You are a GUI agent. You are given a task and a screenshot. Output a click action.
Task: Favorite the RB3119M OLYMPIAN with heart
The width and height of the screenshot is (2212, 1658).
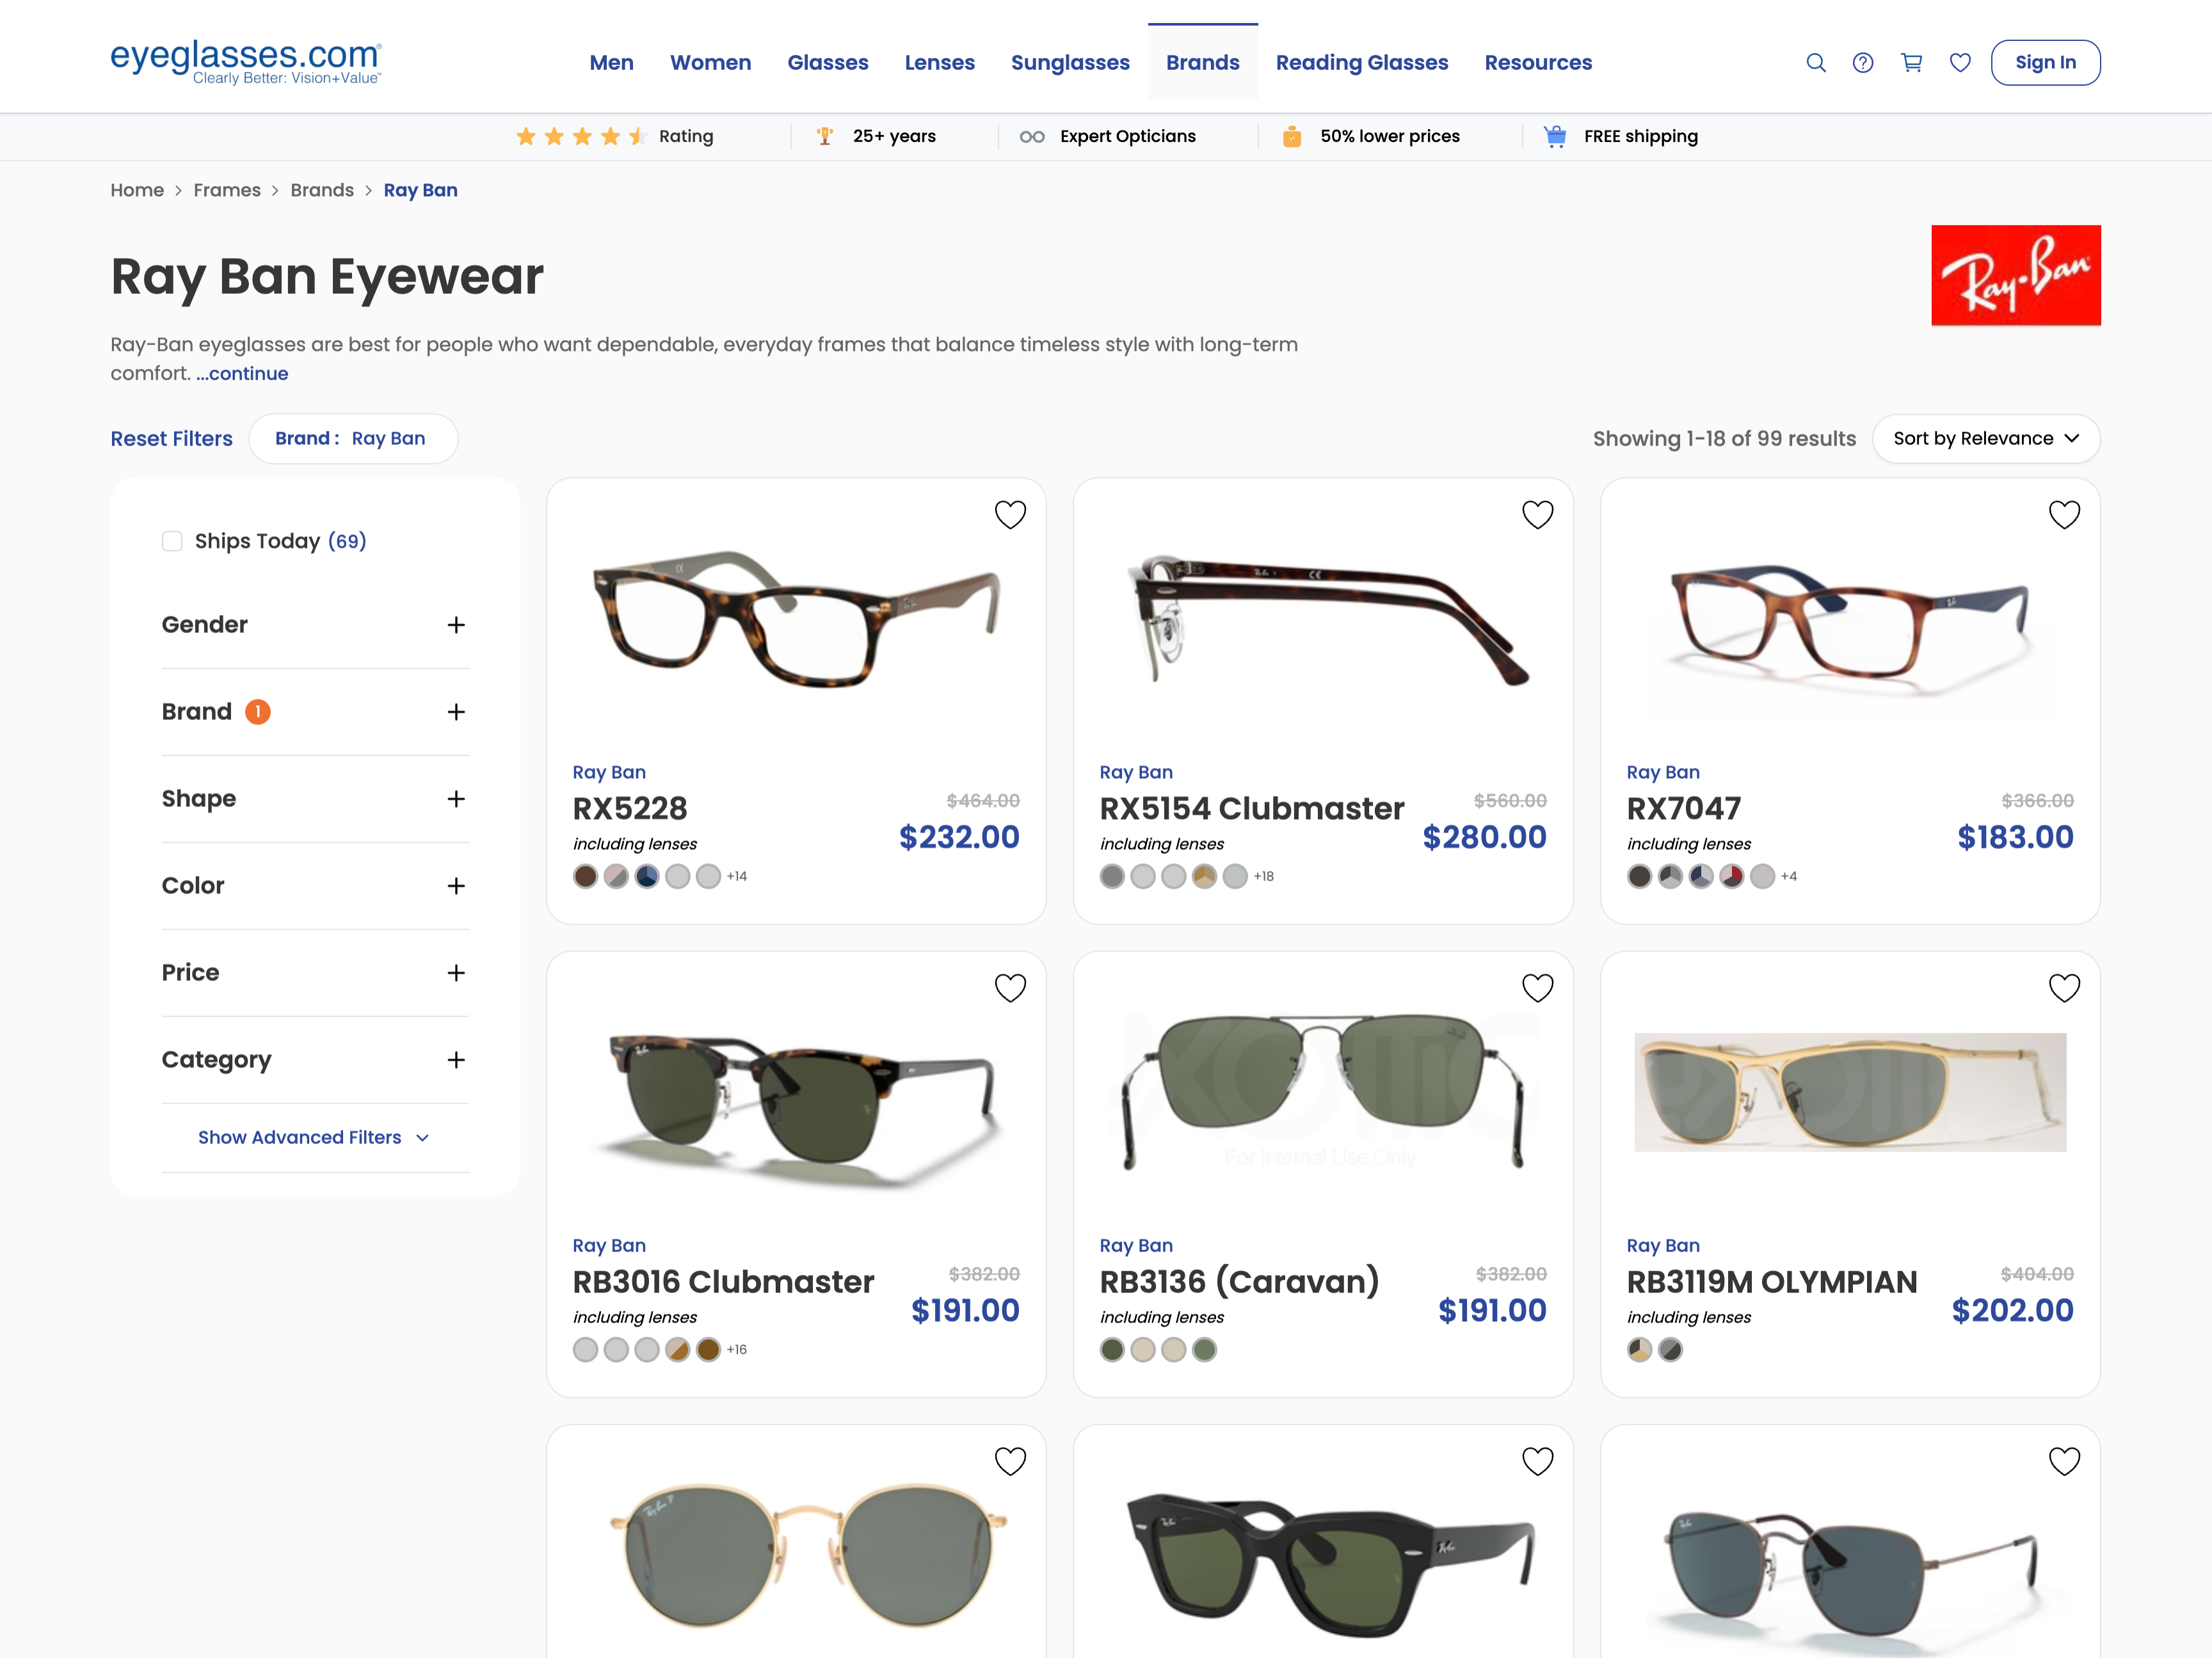tap(2064, 988)
